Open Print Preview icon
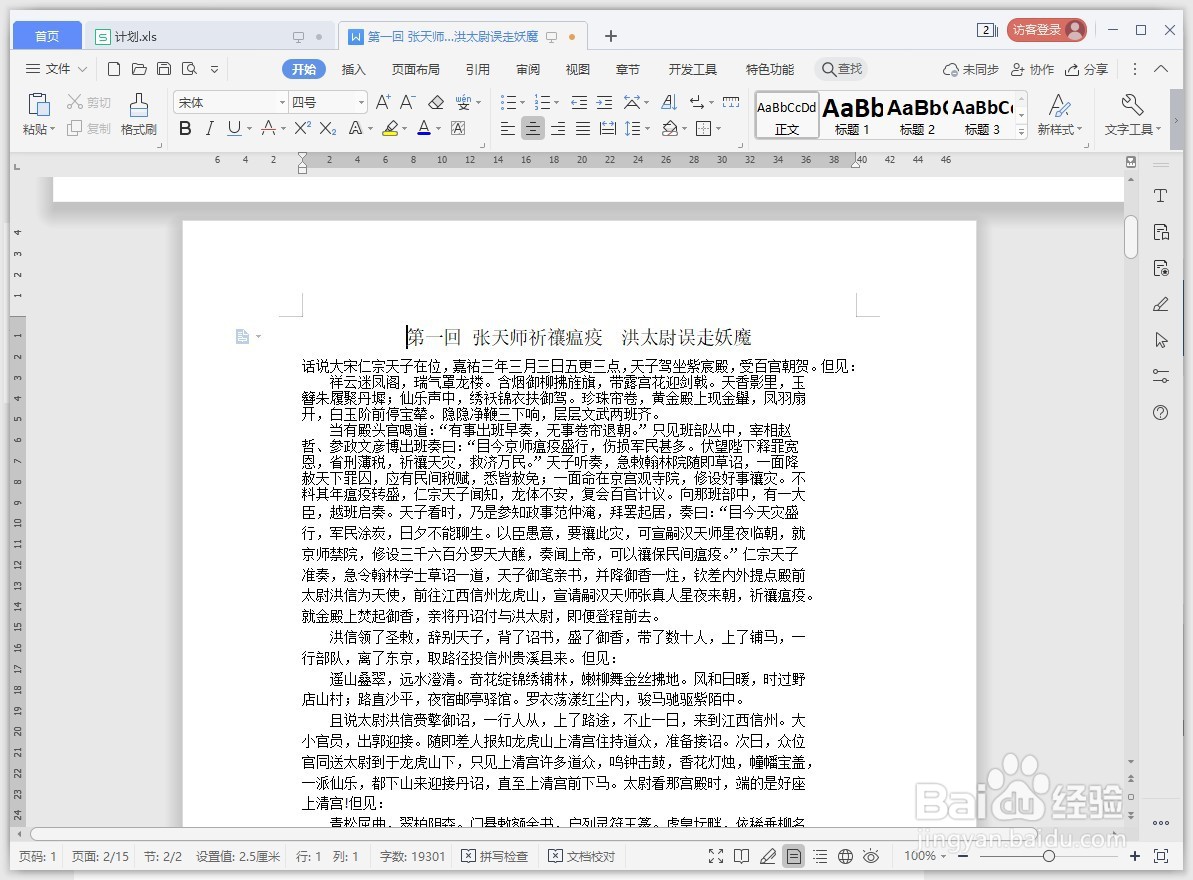 coord(189,69)
